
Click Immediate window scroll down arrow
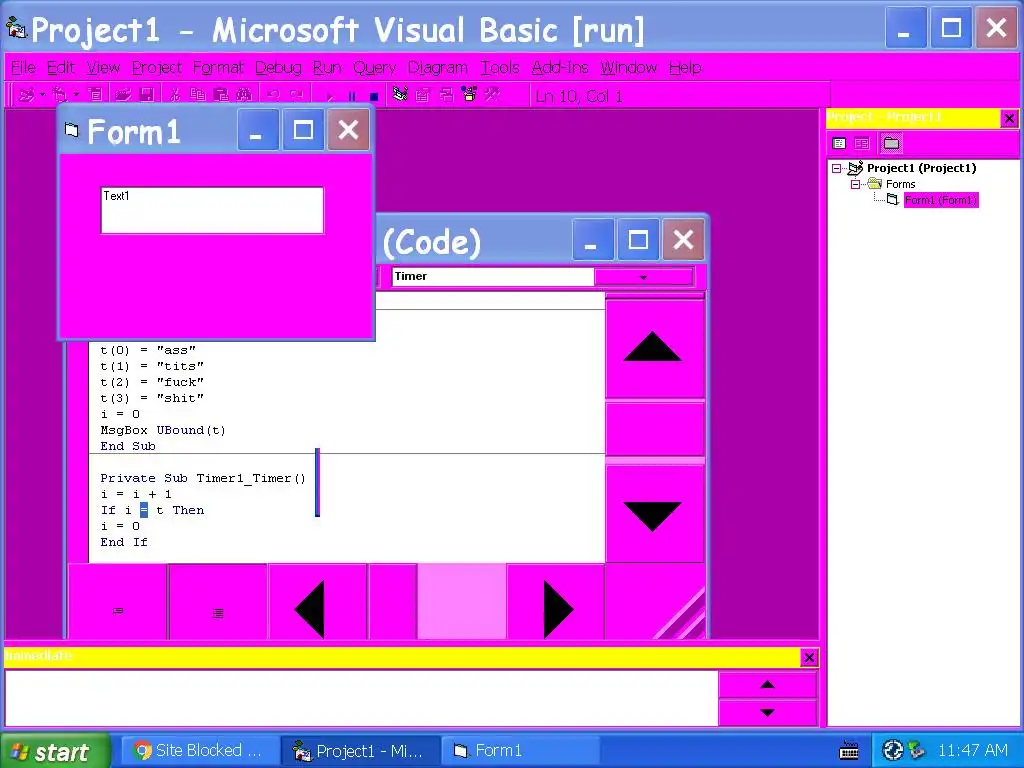(x=767, y=712)
